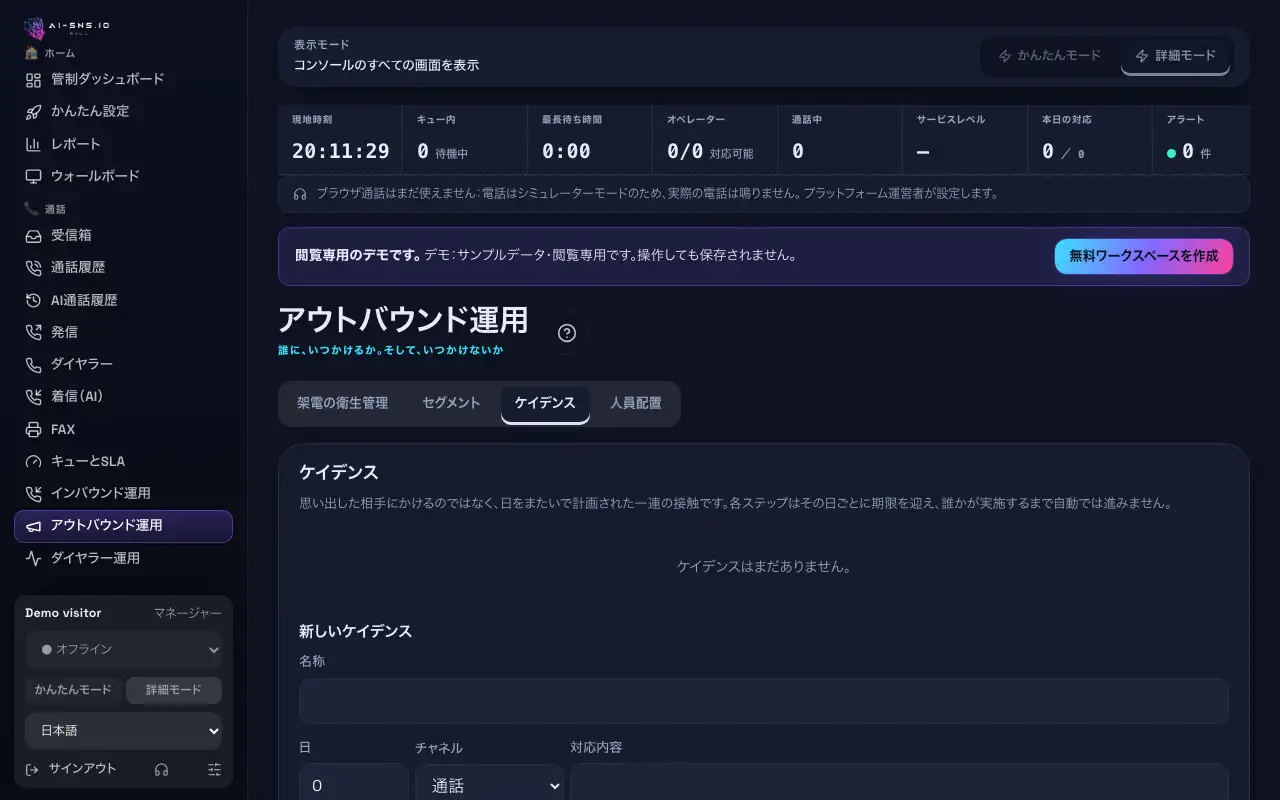The width and height of the screenshot is (1280, 800).
Task: Select かんたんモード in user panel
Action: (73, 690)
